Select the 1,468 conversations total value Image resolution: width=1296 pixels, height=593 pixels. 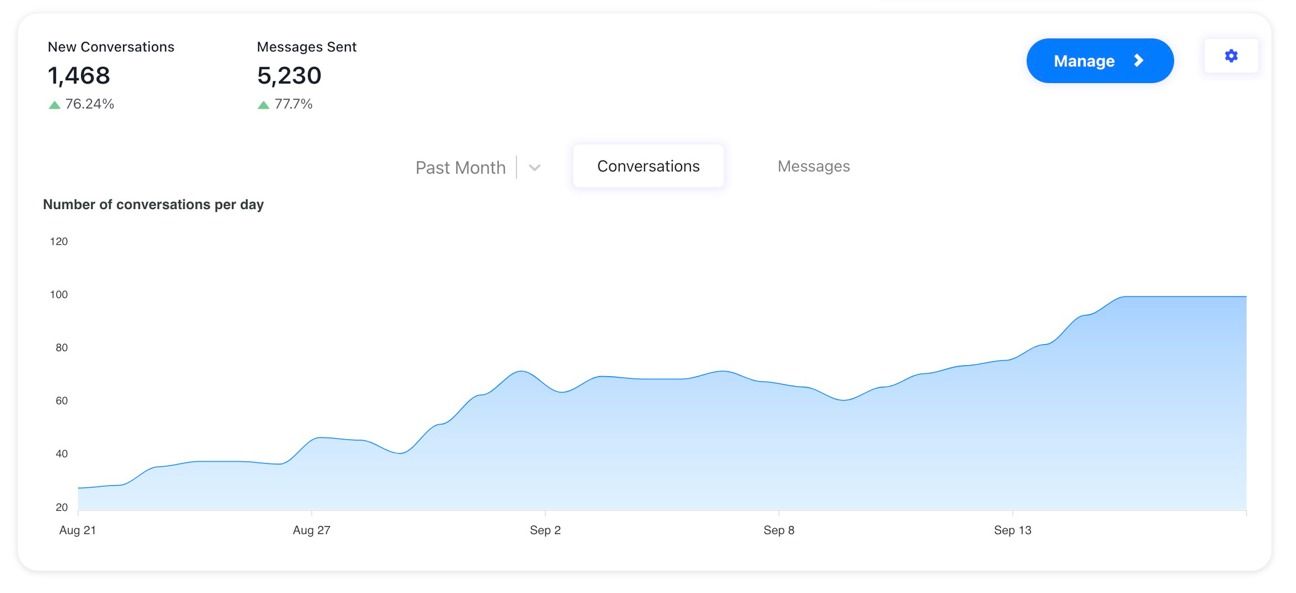79,76
